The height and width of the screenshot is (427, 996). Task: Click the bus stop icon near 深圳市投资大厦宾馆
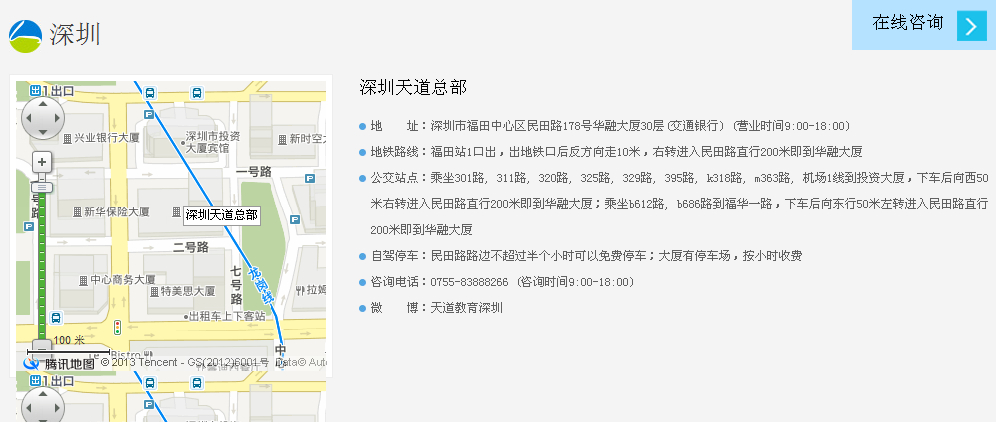pos(197,93)
